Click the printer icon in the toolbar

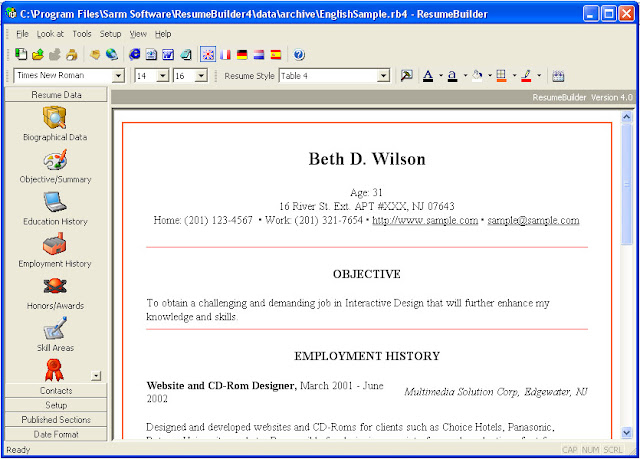pyautogui.click(x=72, y=54)
